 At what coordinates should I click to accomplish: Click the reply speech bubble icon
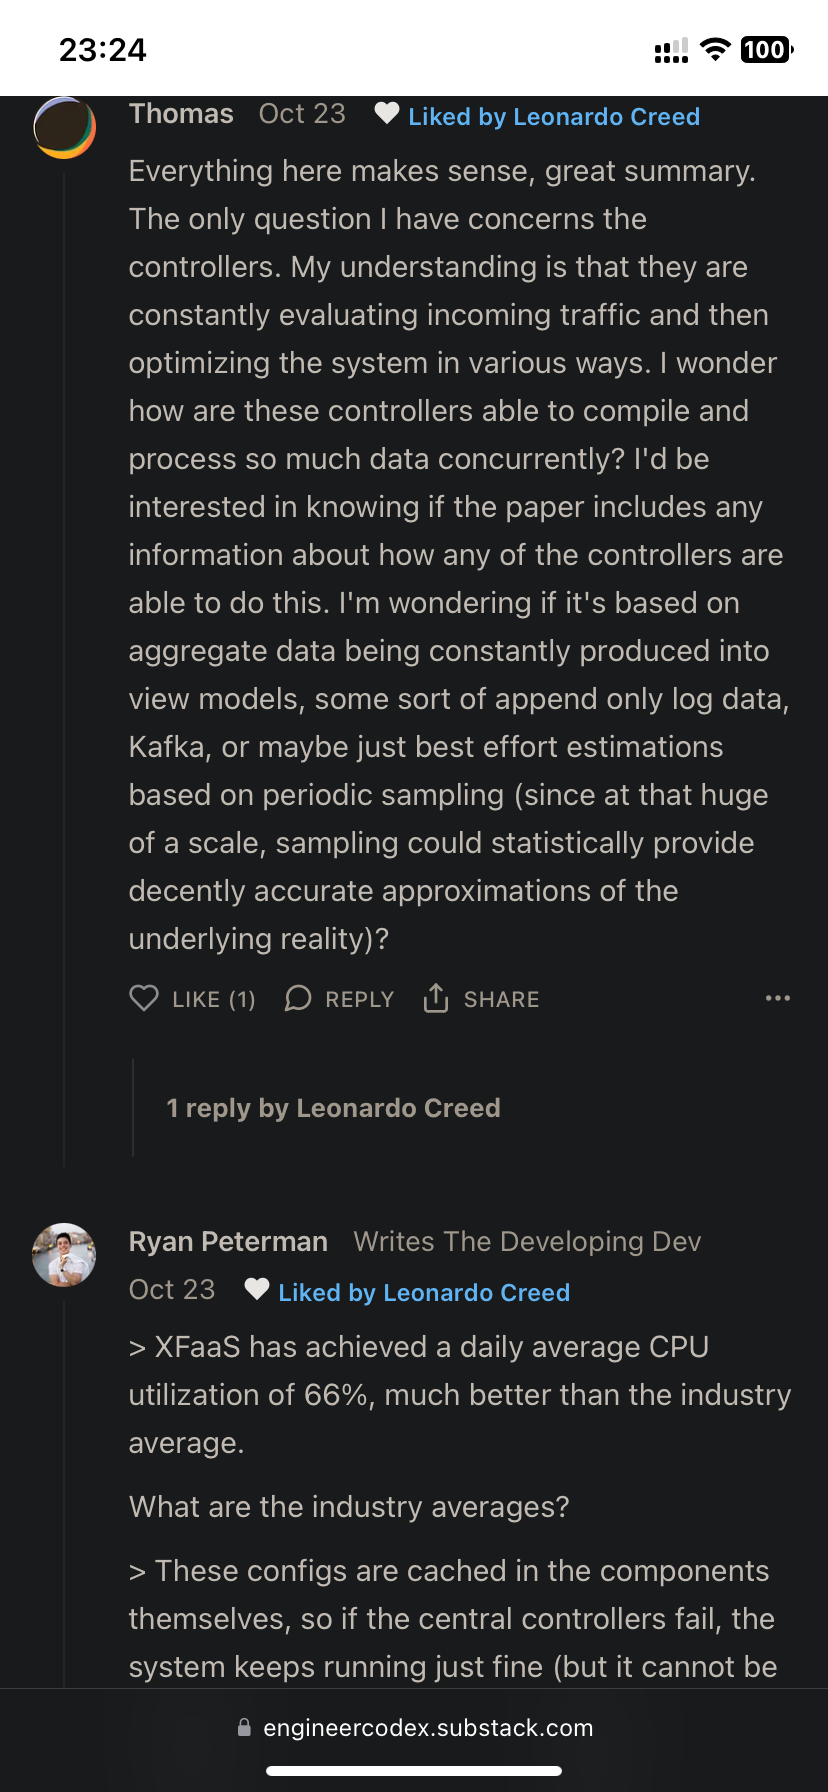pyautogui.click(x=298, y=998)
